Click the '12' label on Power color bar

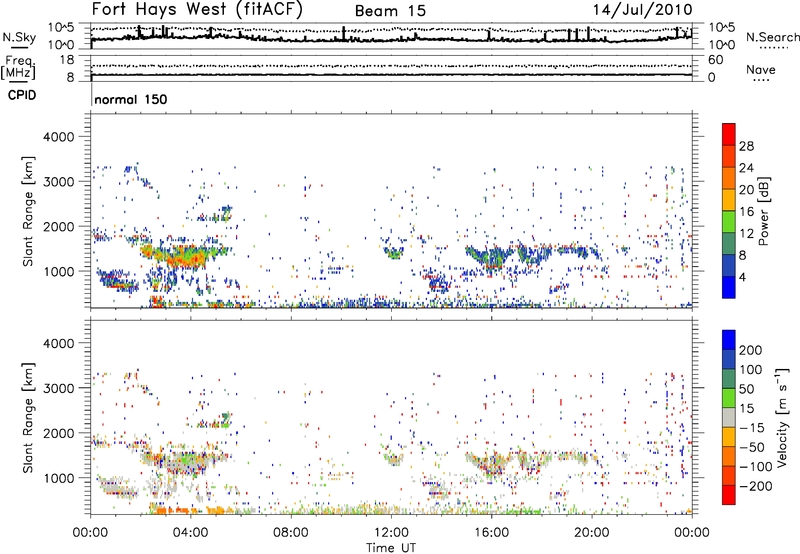(746, 234)
